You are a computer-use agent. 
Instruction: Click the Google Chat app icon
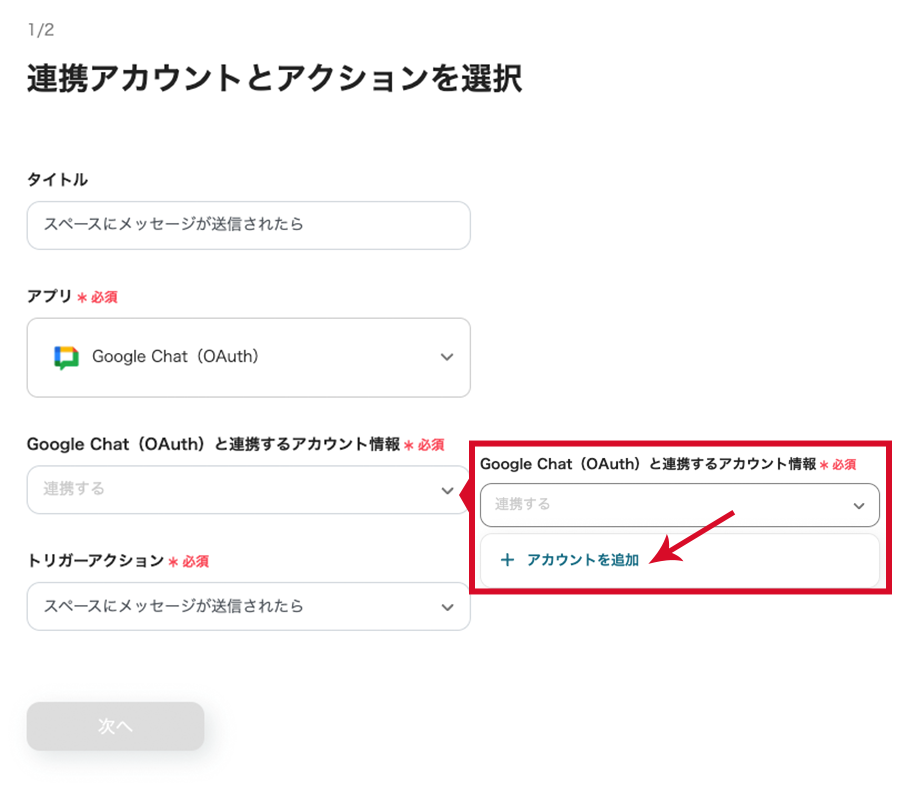click(x=66, y=357)
